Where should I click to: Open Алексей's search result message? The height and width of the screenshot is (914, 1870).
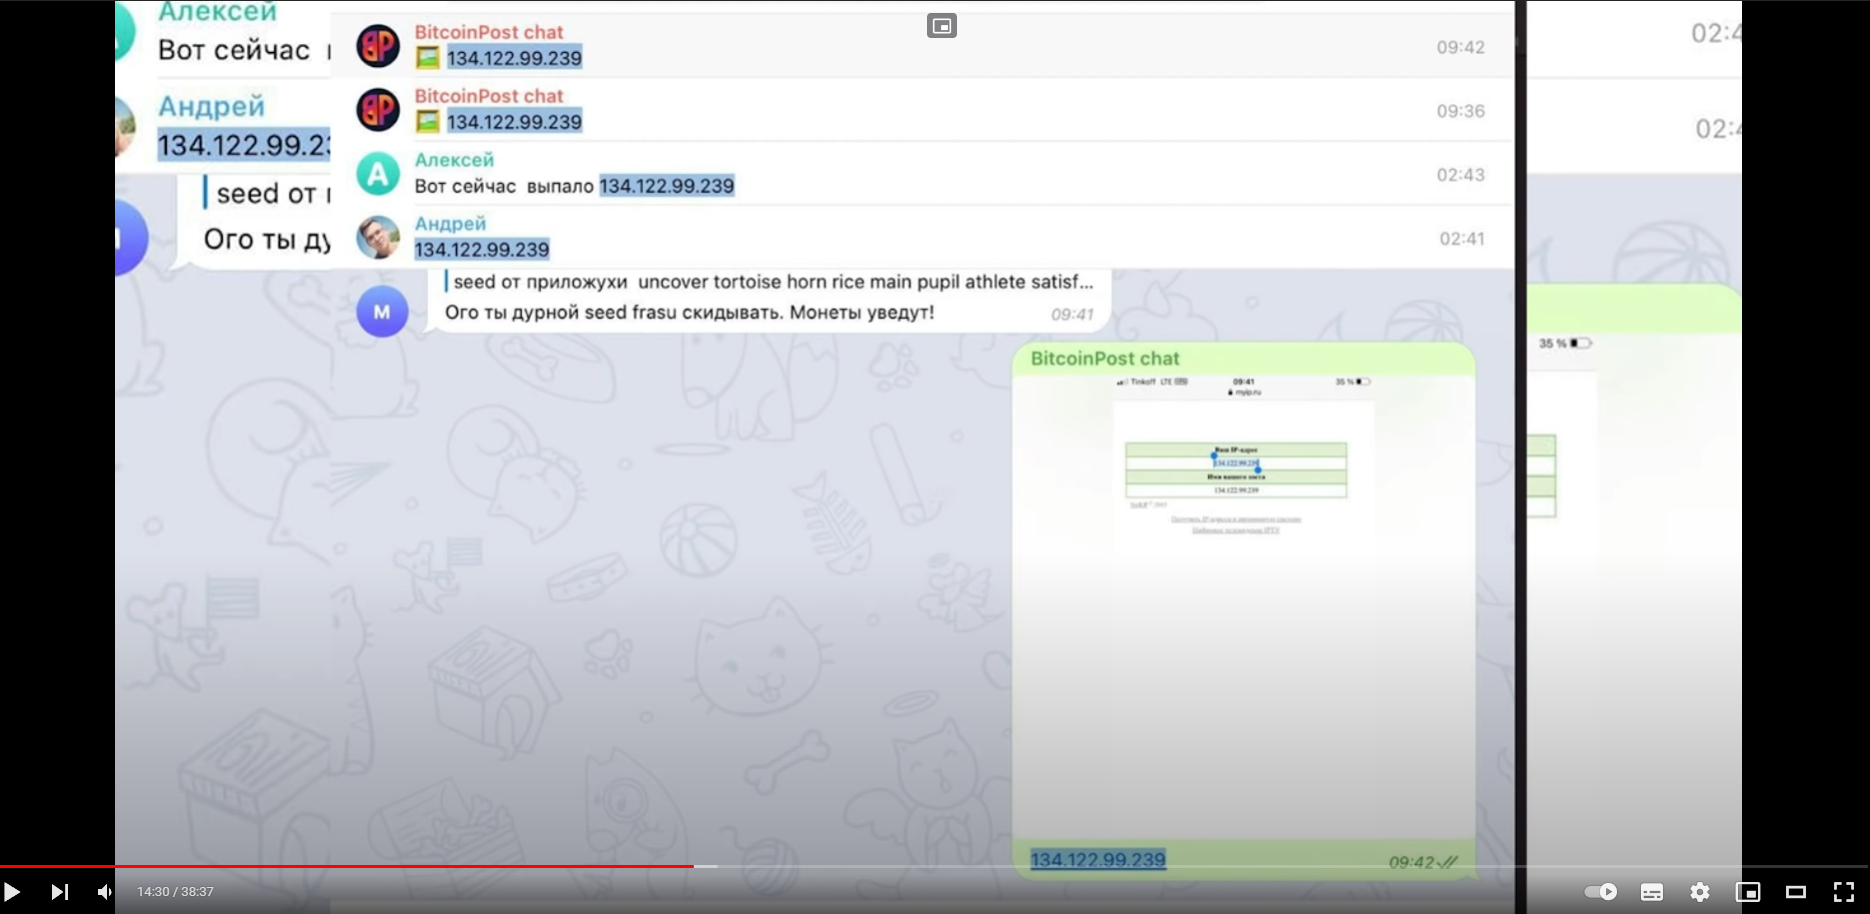pos(922,174)
